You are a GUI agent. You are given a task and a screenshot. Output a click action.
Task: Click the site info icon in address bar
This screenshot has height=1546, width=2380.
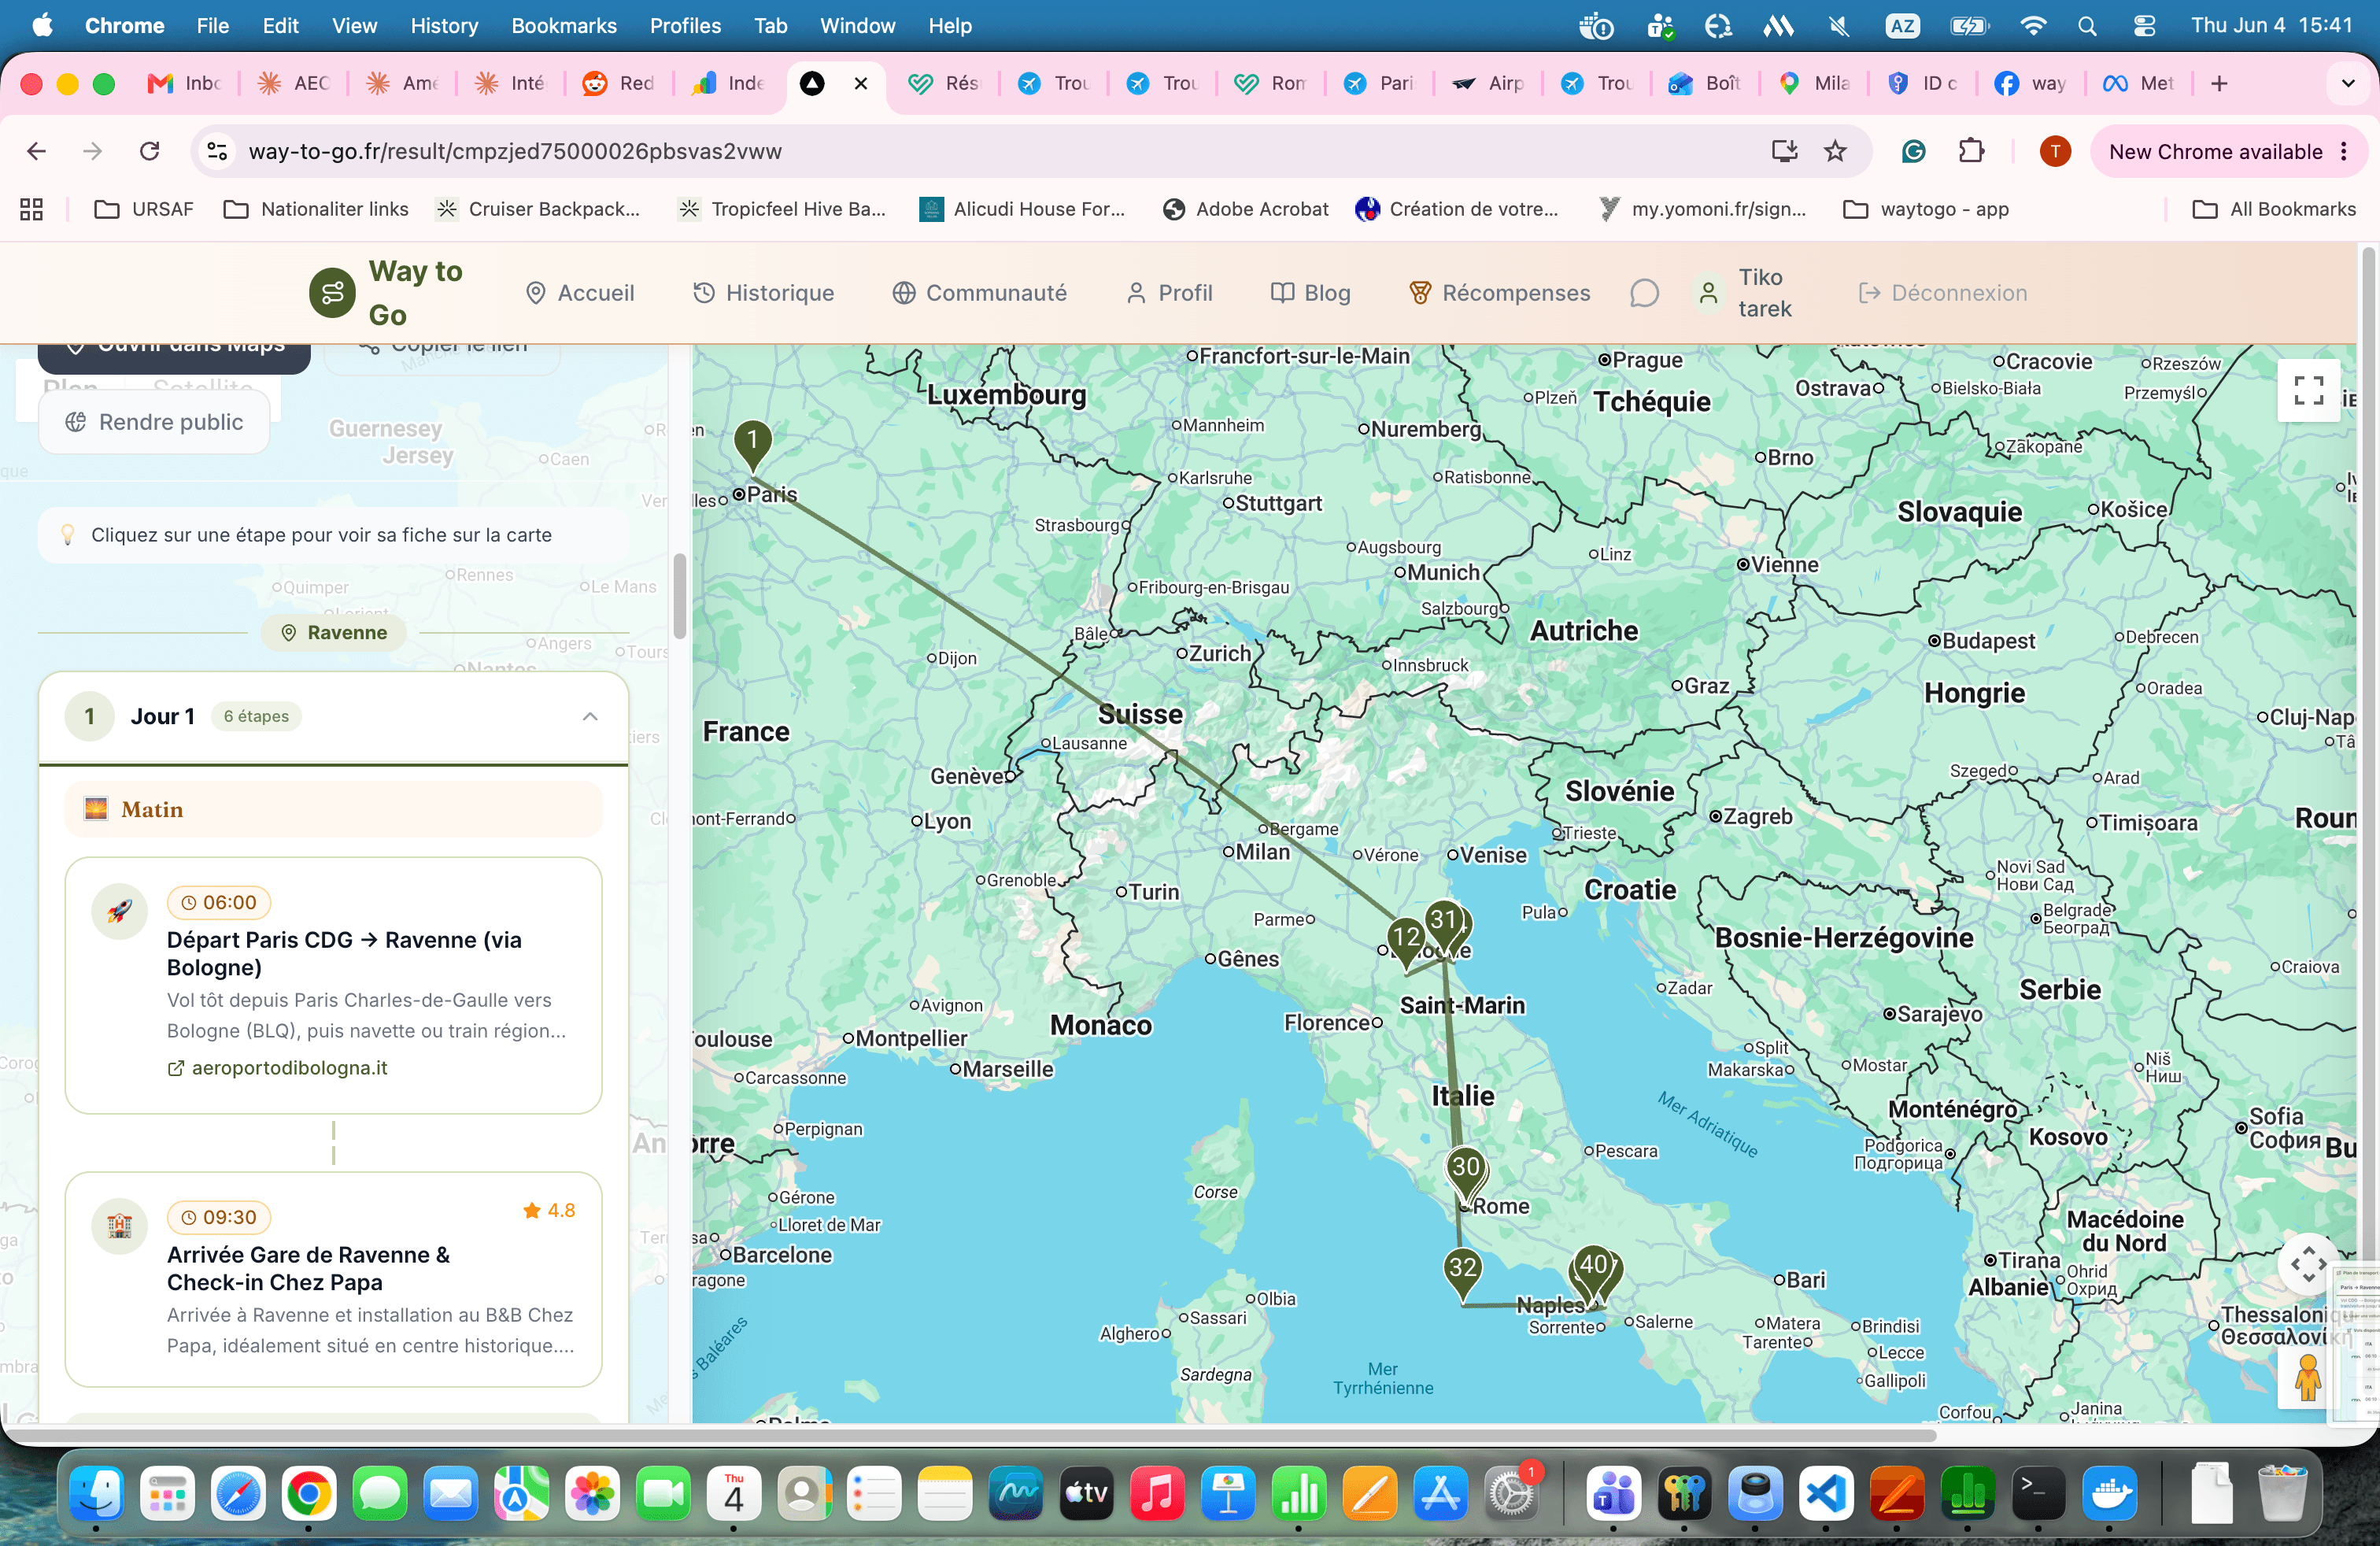pyautogui.click(x=217, y=151)
